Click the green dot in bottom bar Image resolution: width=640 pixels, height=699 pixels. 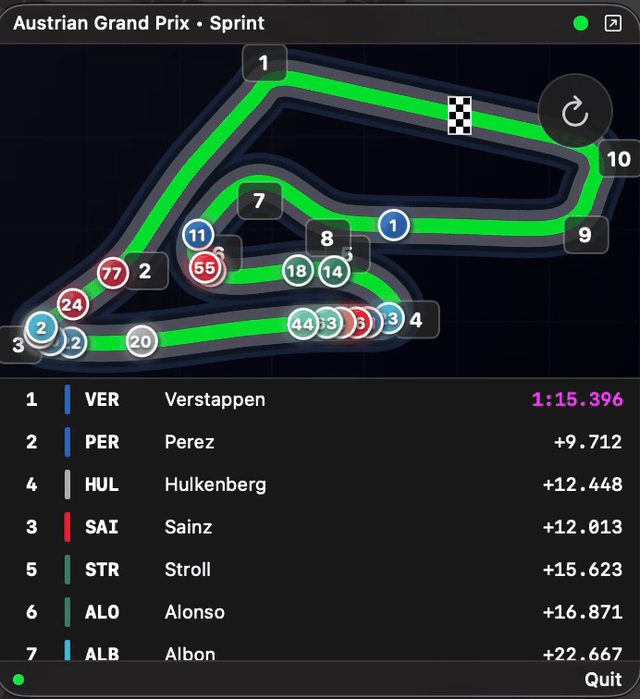pyautogui.click(x=19, y=679)
